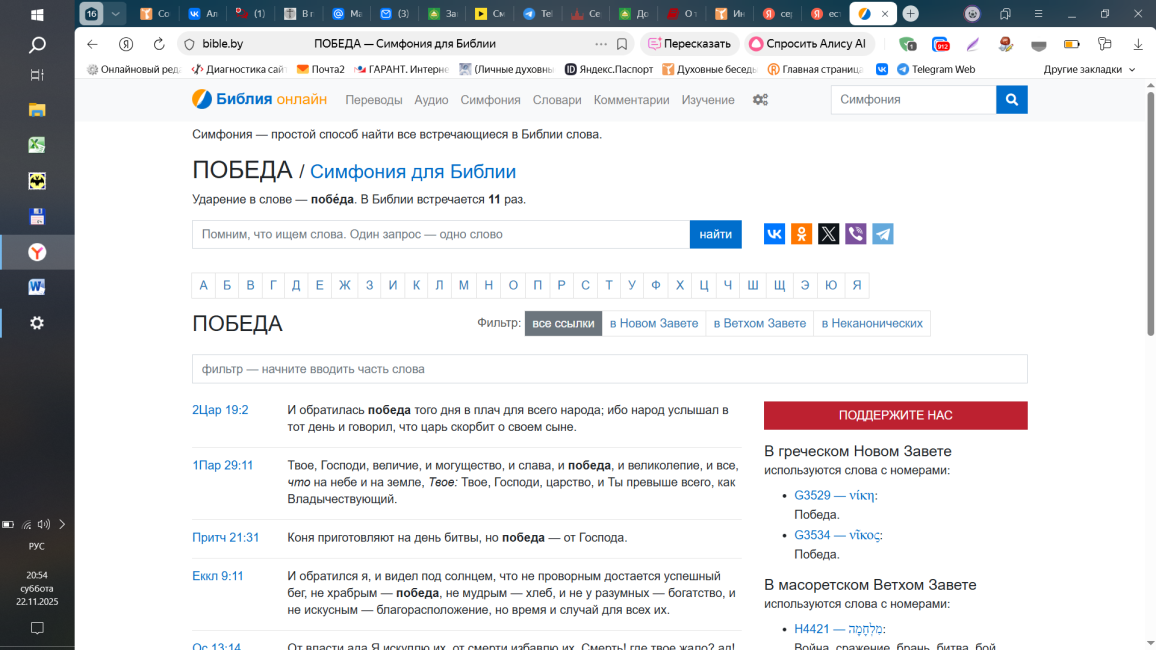The height and width of the screenshot is (650, 1156).
Task: Share via the Telegram icon
Action: tap(882, 234)
